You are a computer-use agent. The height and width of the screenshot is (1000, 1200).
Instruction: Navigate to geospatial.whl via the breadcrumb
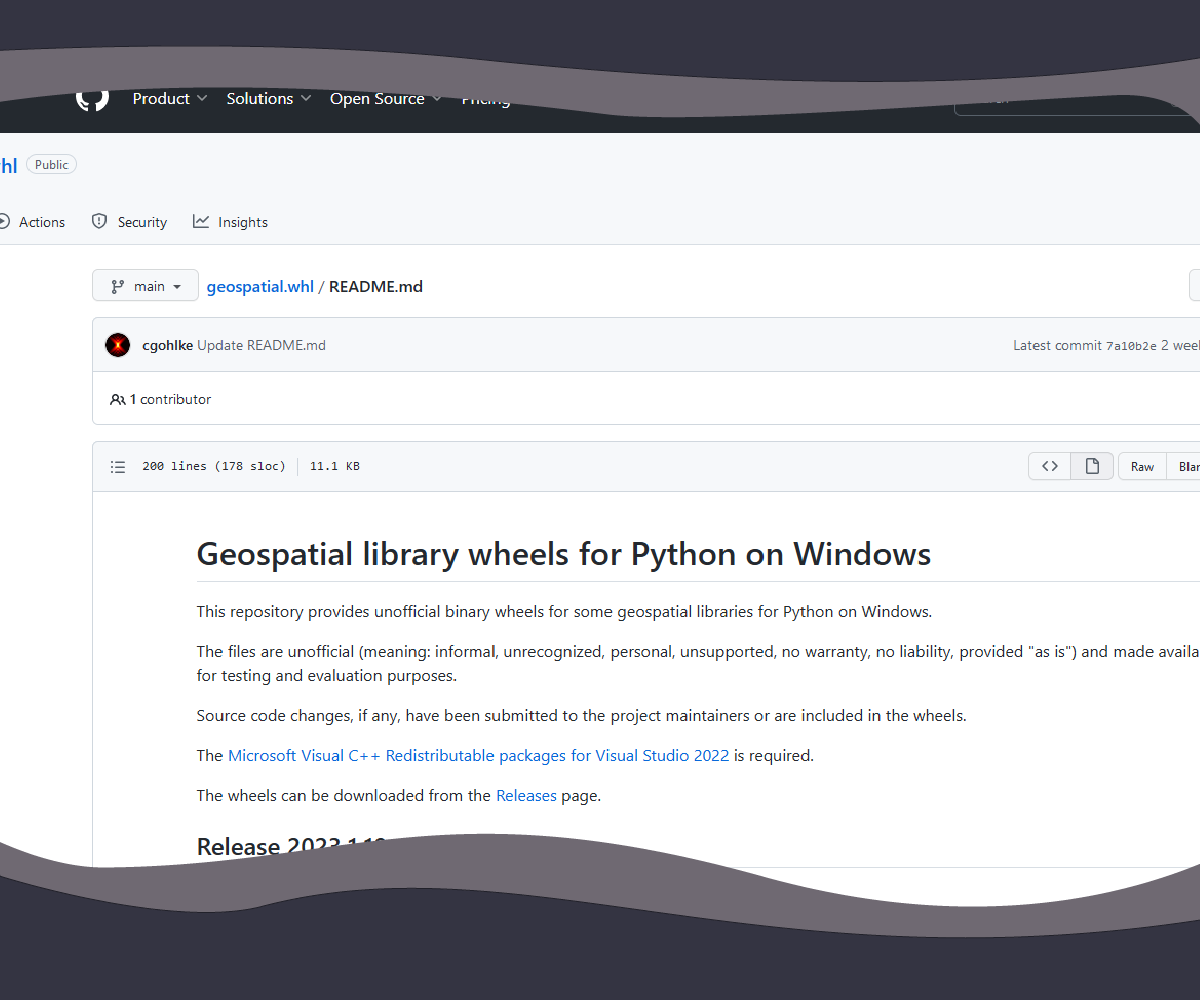coord(260,286)
